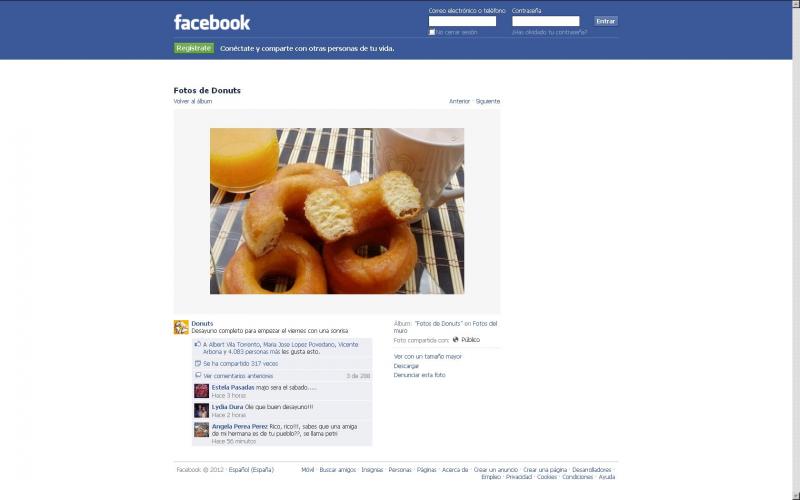Screen dimensions: 800x500
Task: Click the comments speech-bubble icon
Action: (x=197, y=376)
